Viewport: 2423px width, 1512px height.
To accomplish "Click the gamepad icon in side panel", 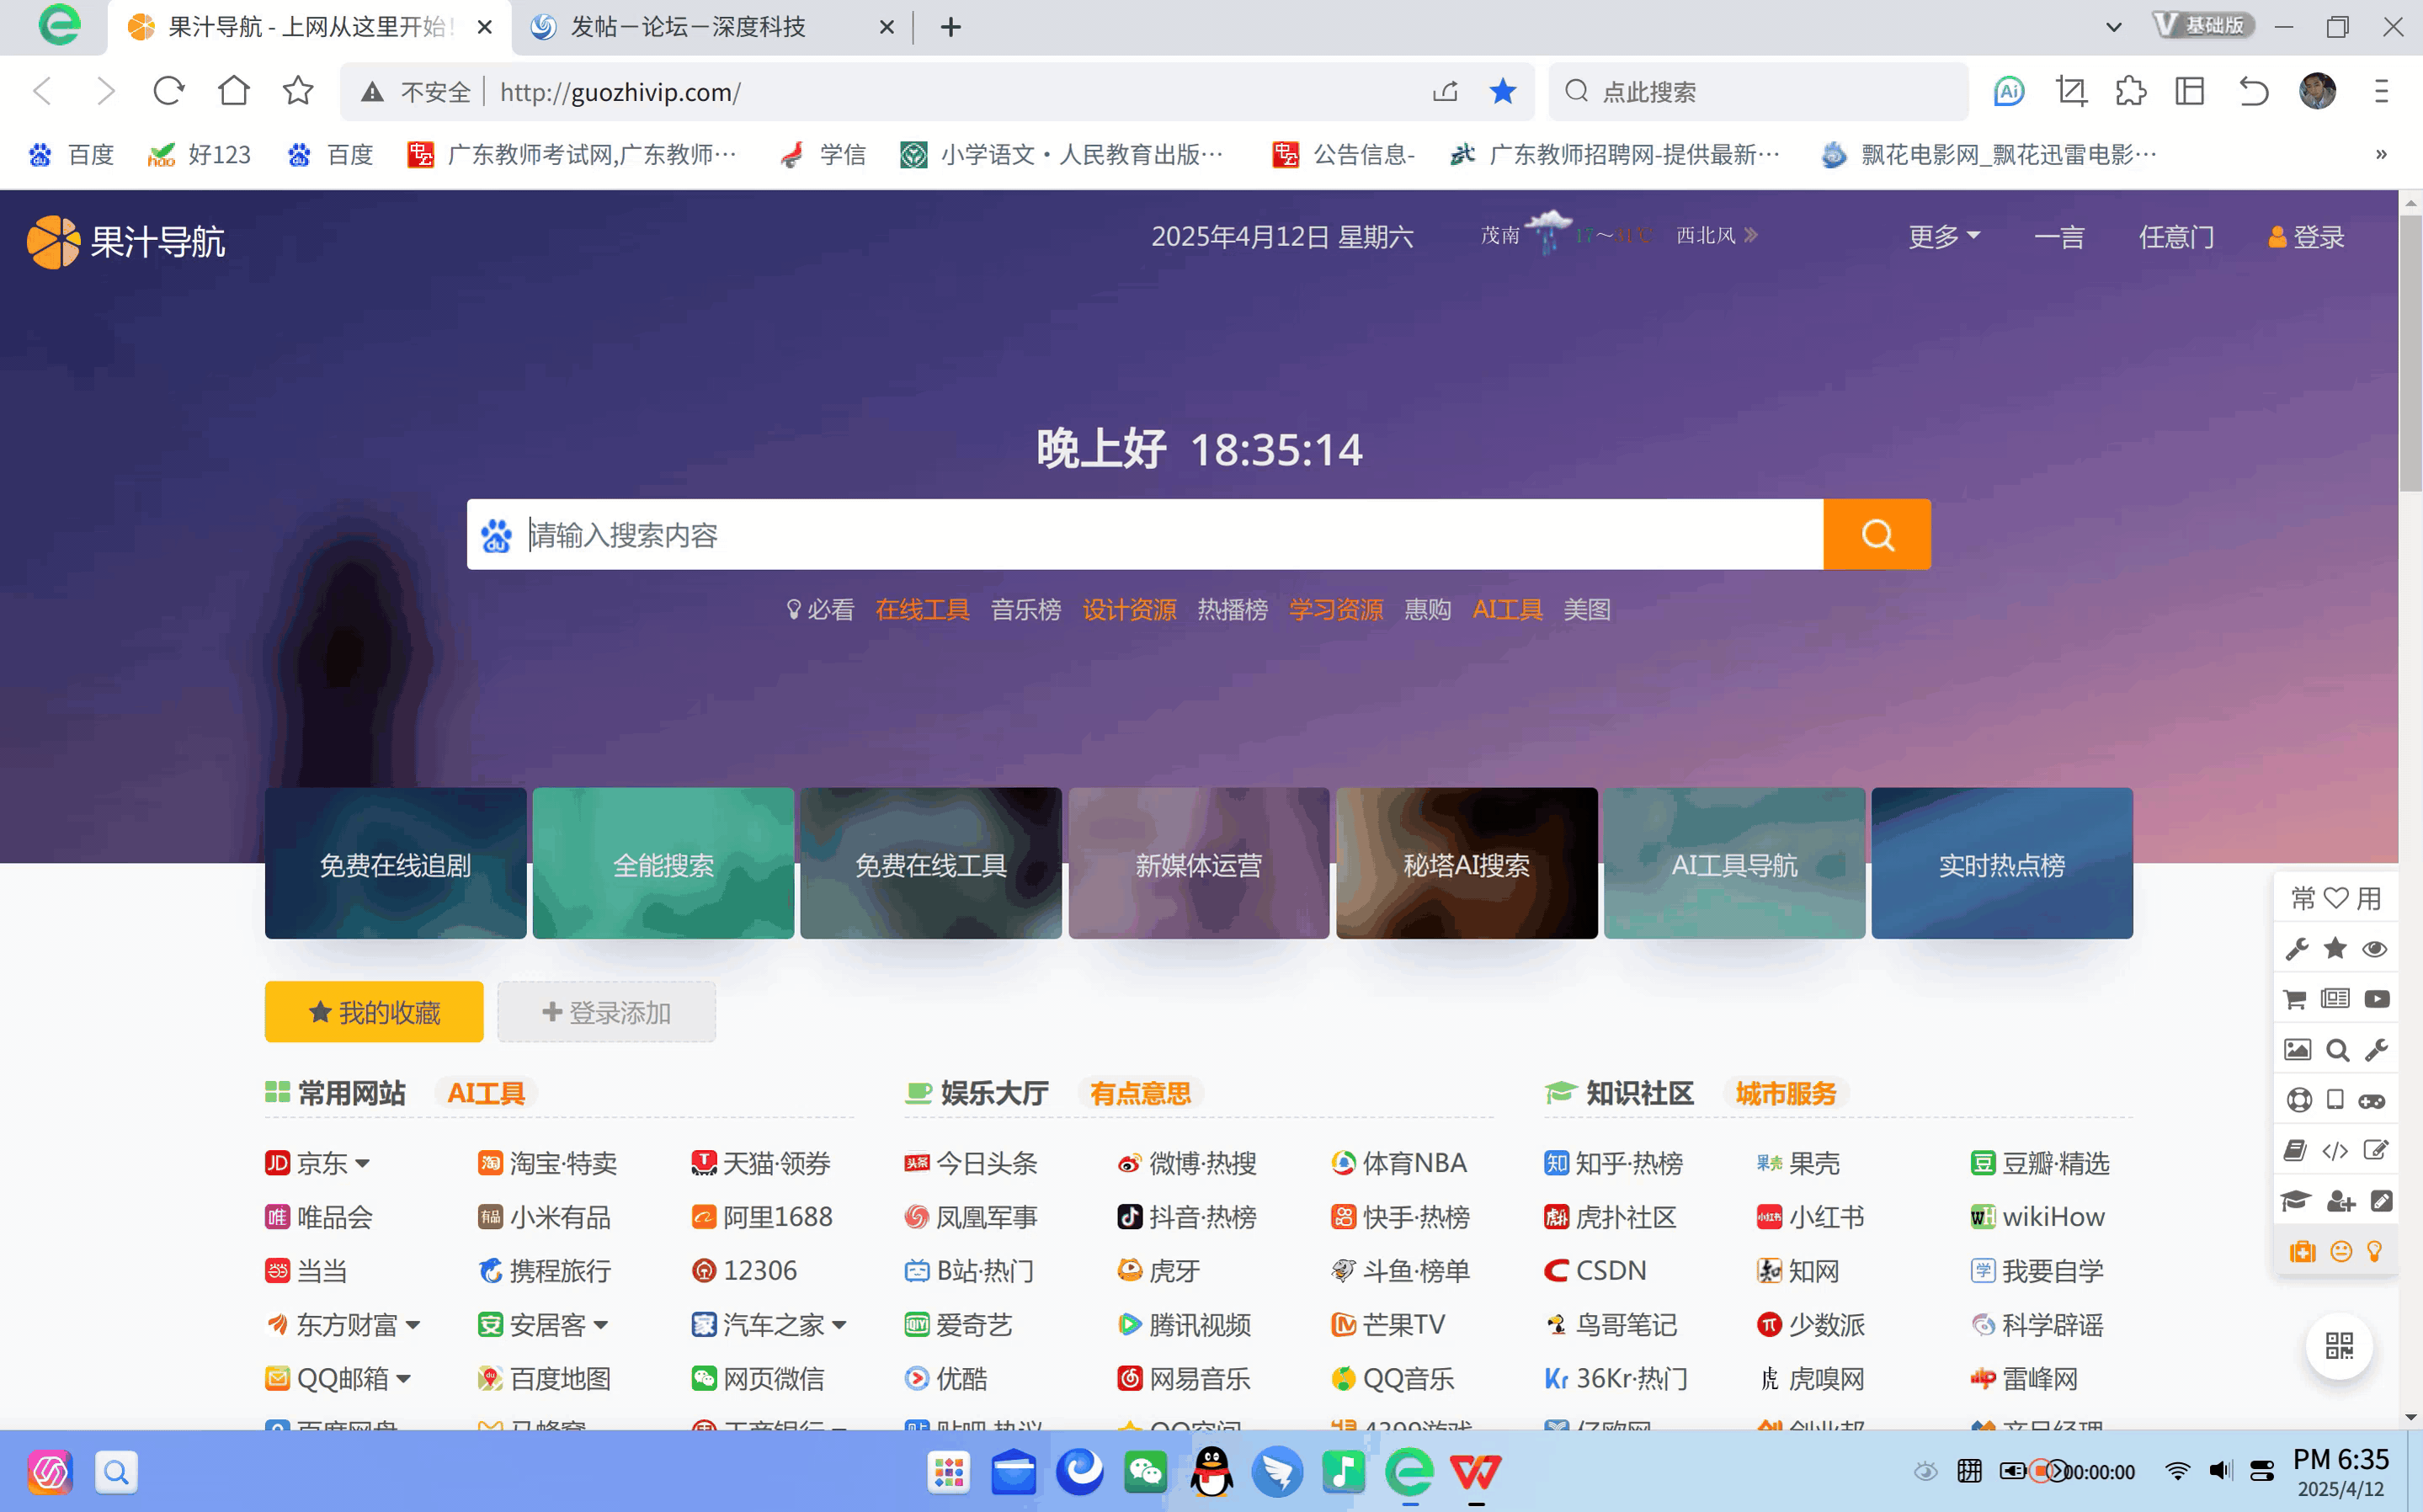I will point(2373,1101).
